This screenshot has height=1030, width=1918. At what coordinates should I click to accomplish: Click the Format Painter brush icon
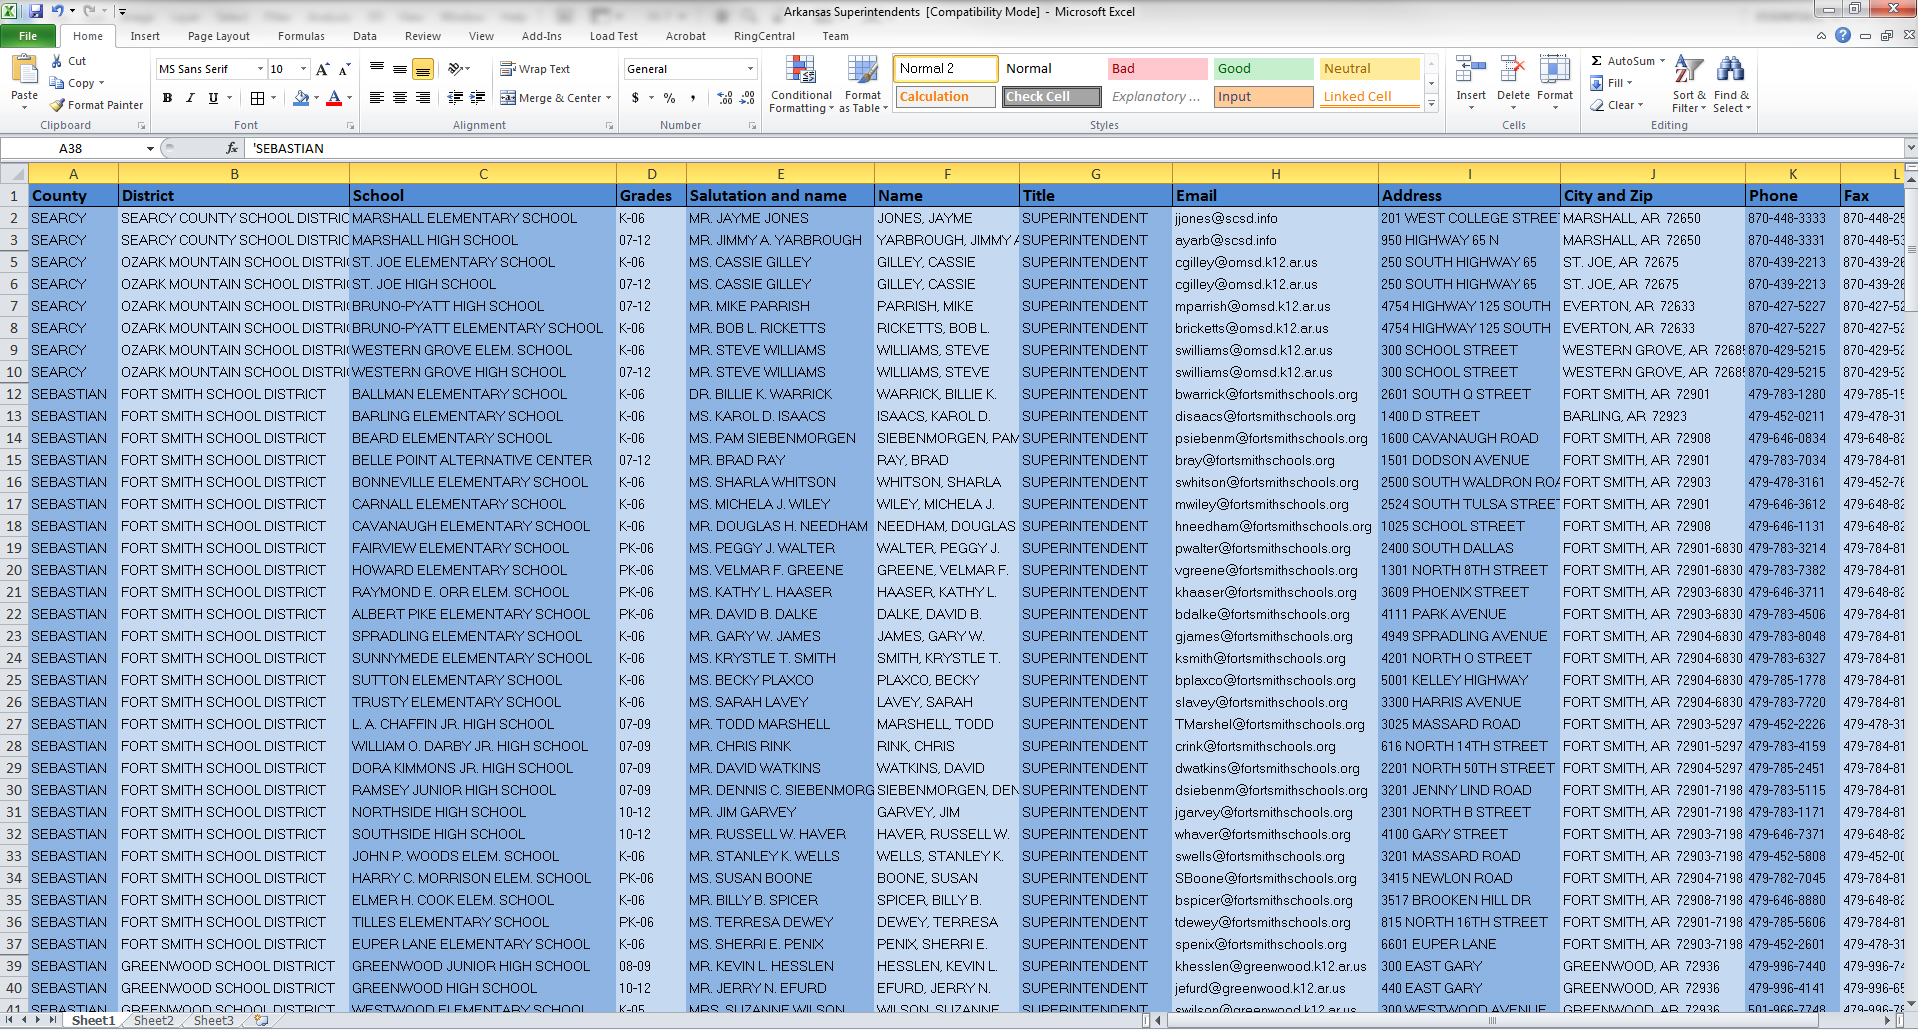coord(58,105)
